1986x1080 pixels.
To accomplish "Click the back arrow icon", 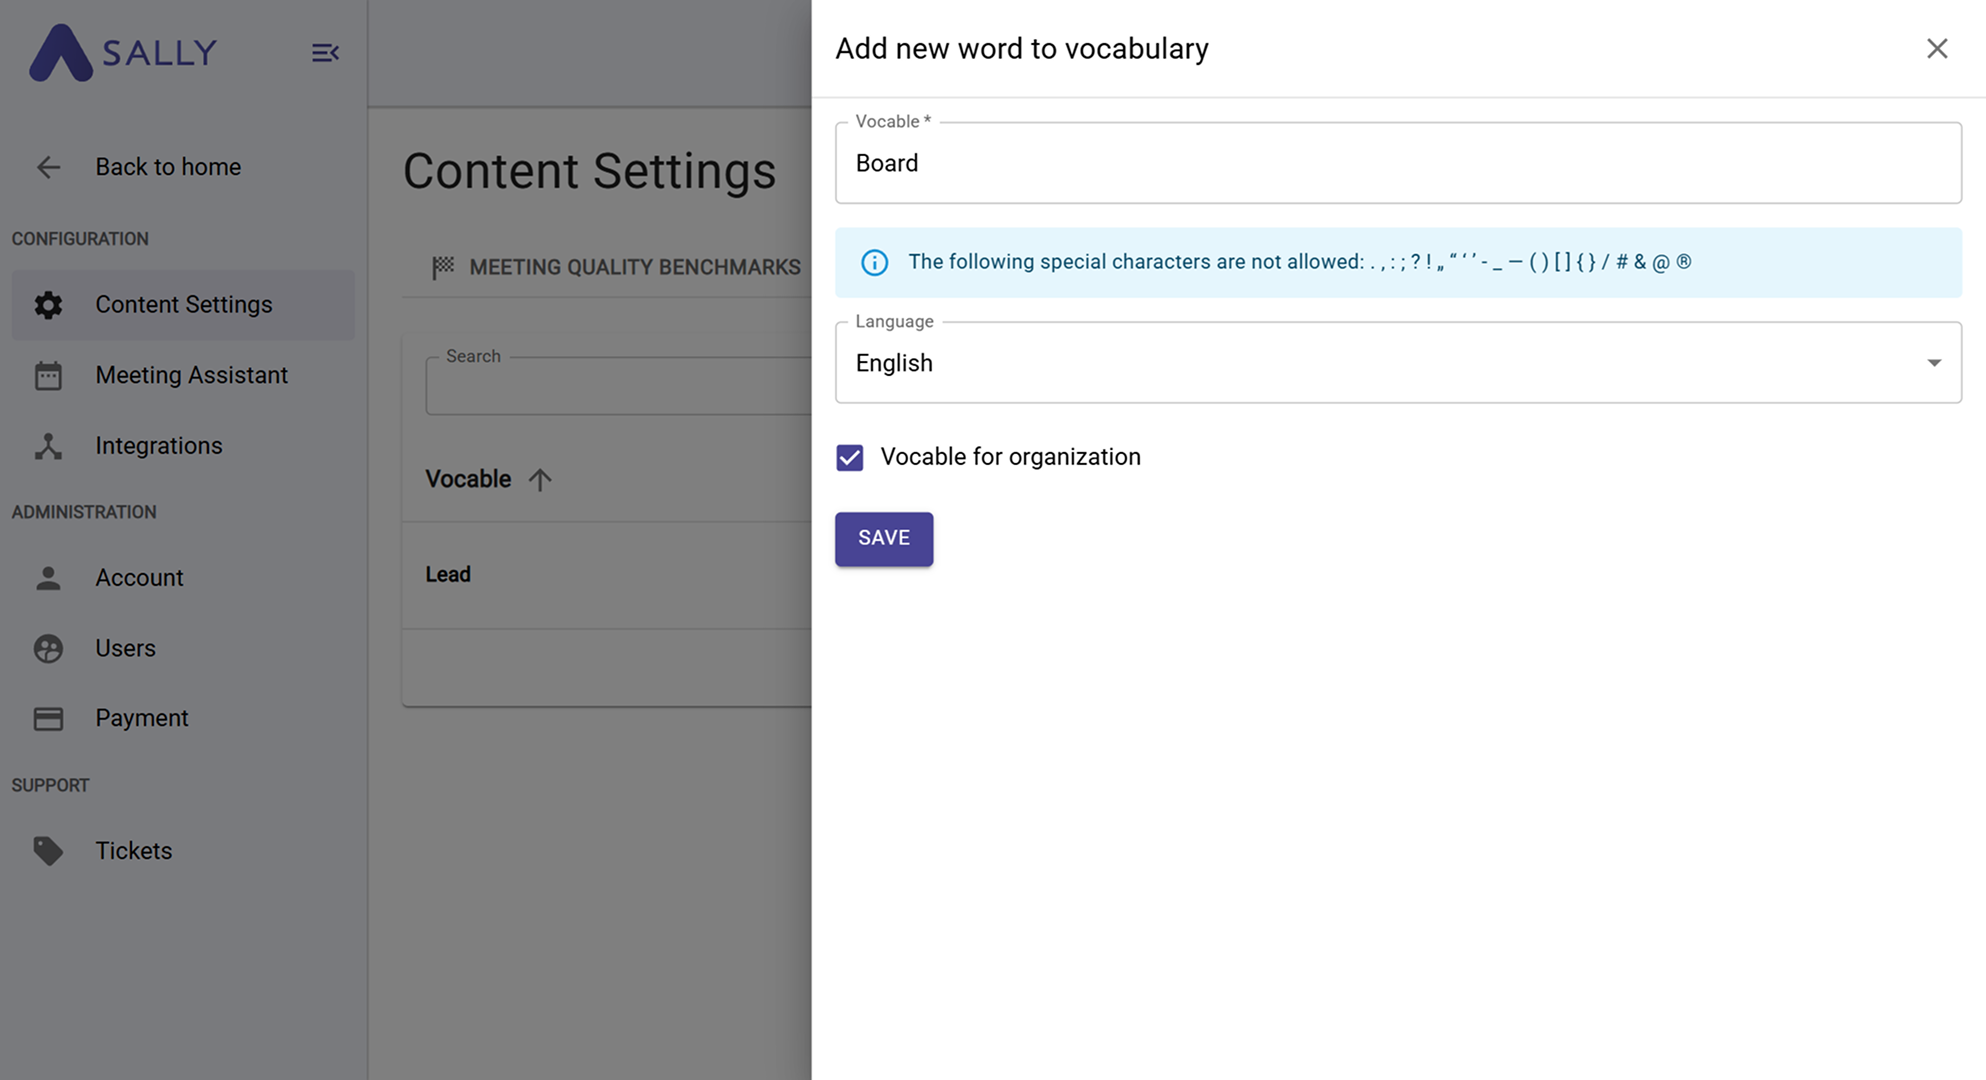I will [48, 167].
